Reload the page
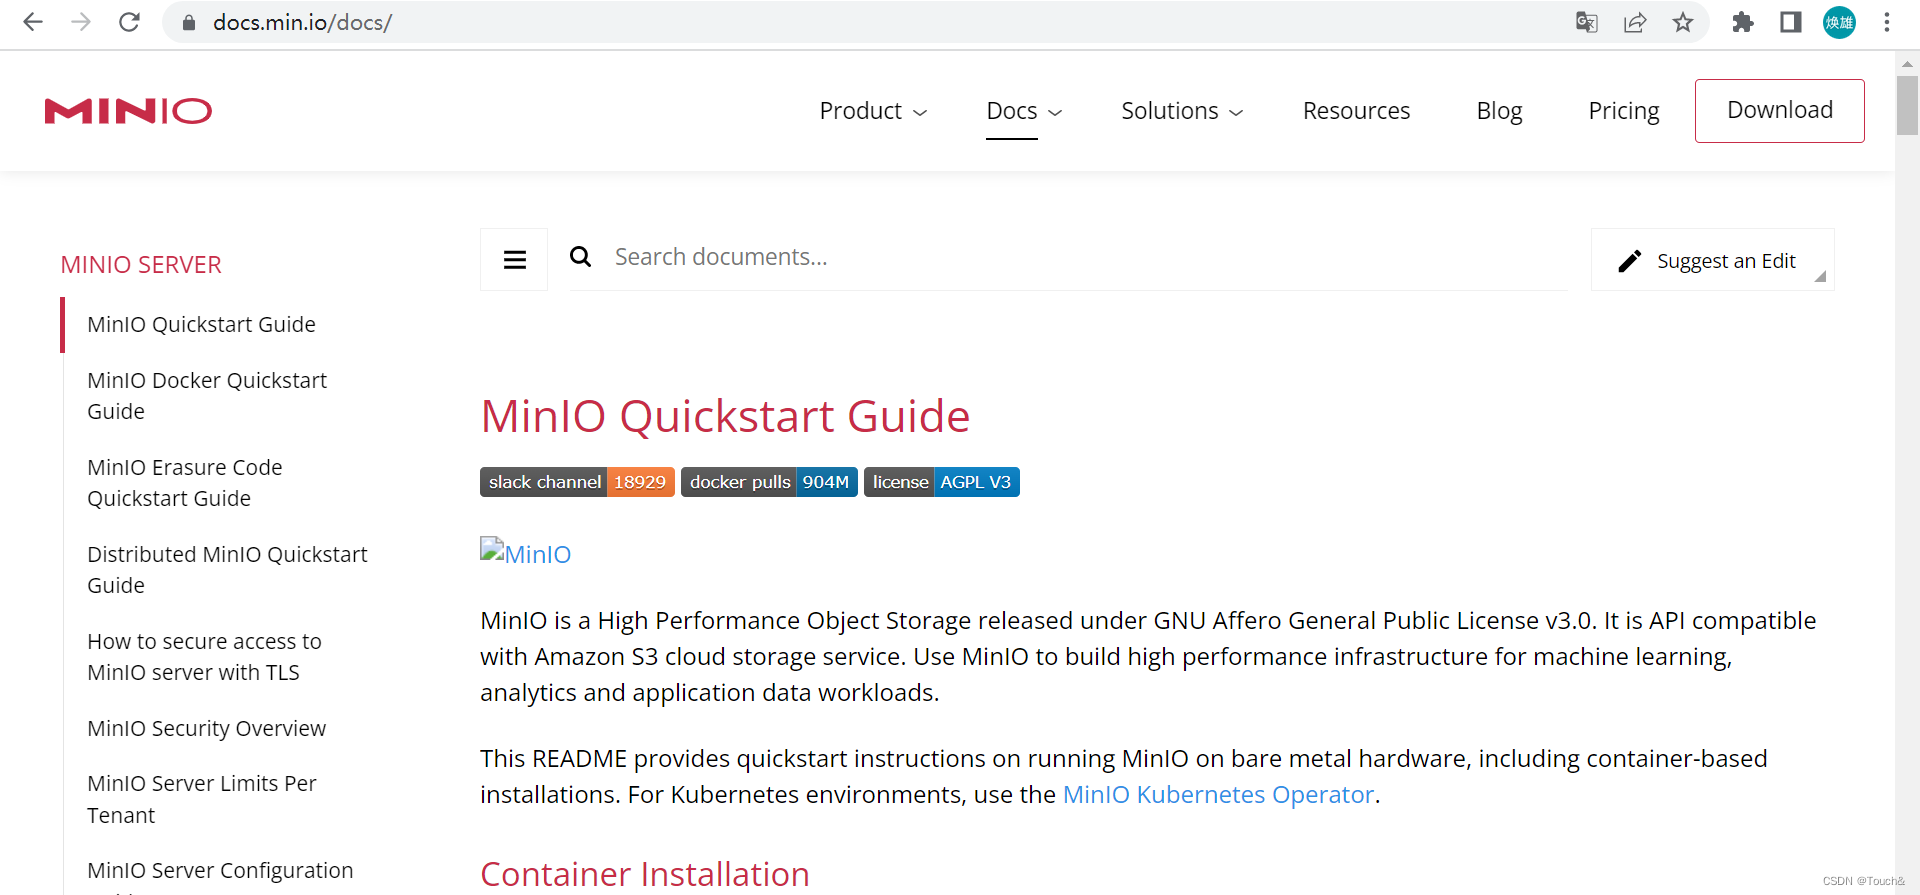The height and width of the screenshot is (895, 1920). click(x=129, y=22)
